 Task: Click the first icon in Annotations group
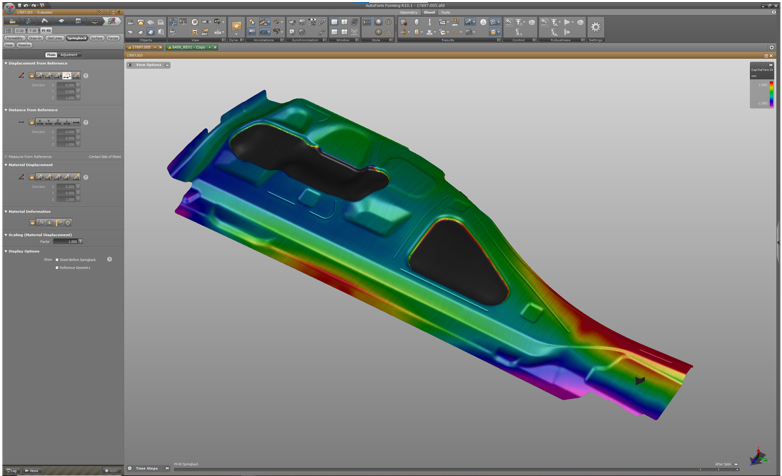pyautogui.click(x=251, y=22)
